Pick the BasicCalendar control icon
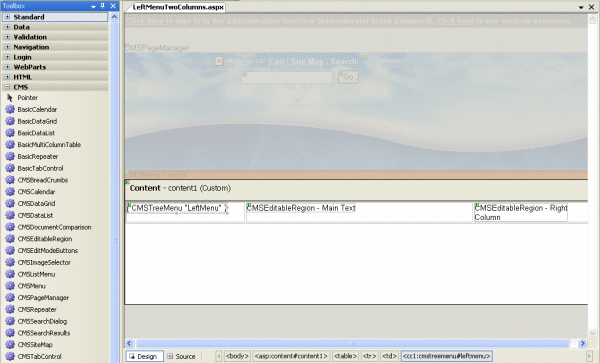The height and width of the screenshot is (363, 600). [10, 109]
